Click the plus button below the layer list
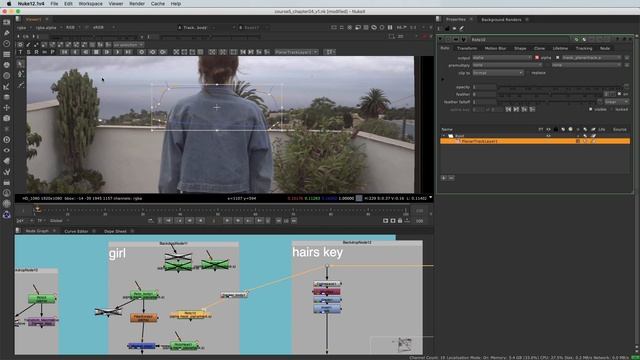The image size is (640, 360). click(x=444, y=178)
